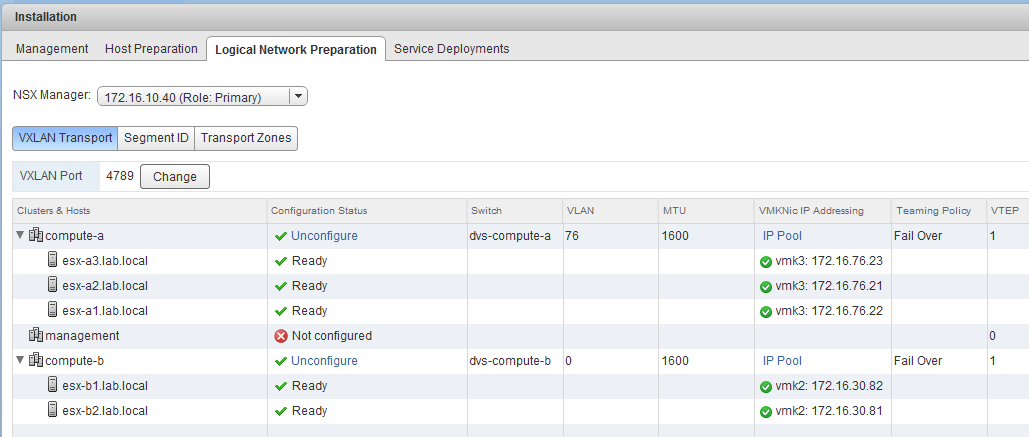Click the esx-a3.lab.local host icon

pos(53,261)
